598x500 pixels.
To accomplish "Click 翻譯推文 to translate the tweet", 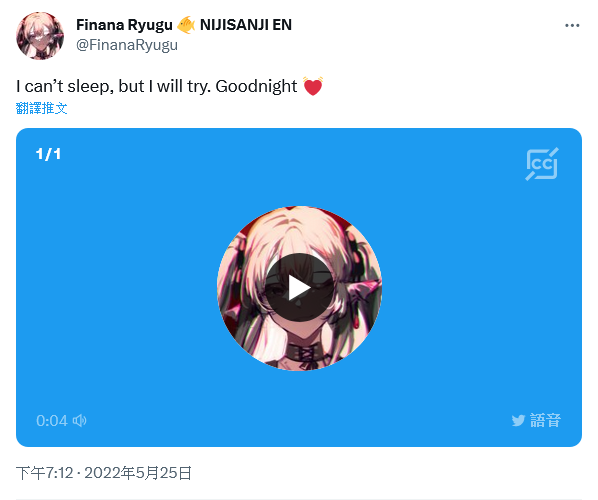I will point(42,108).
